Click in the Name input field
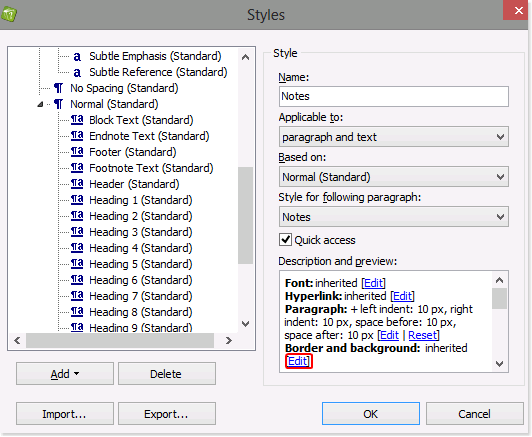The image size is (532, 437). [x=394, y=96]
